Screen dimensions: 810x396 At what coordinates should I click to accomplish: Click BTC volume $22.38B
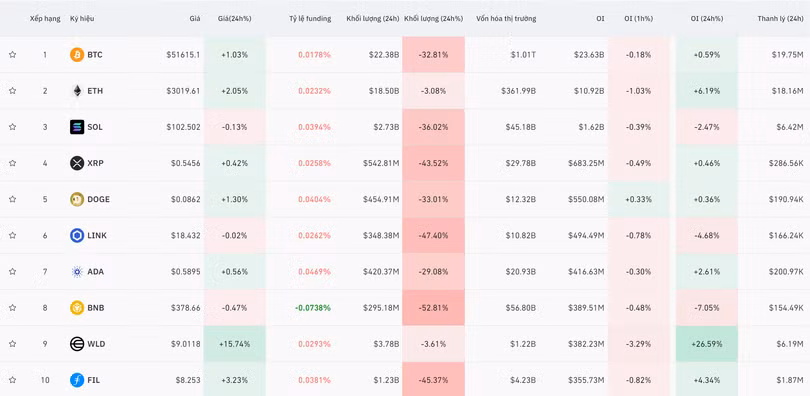pyautogui.click(x=383, y=55)
